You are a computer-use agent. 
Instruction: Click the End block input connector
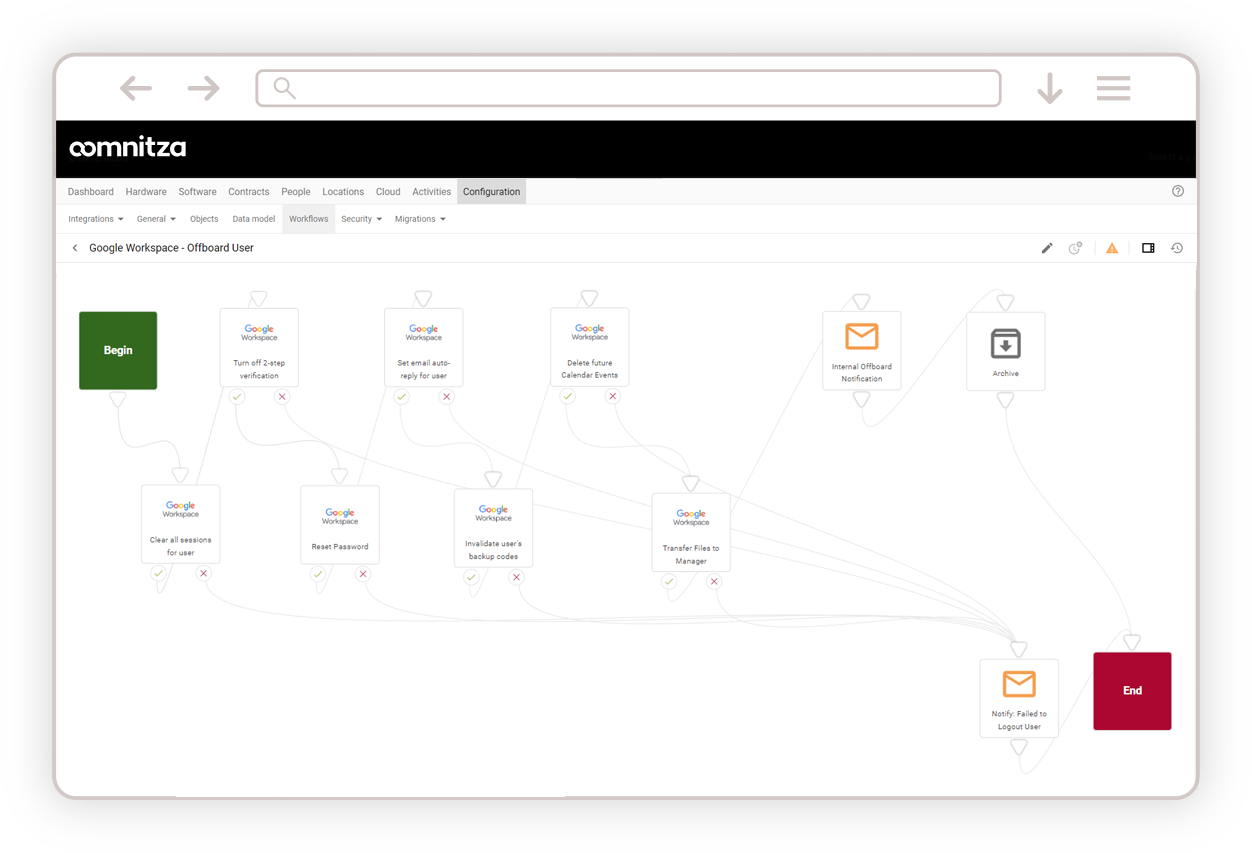[1132, 642]
